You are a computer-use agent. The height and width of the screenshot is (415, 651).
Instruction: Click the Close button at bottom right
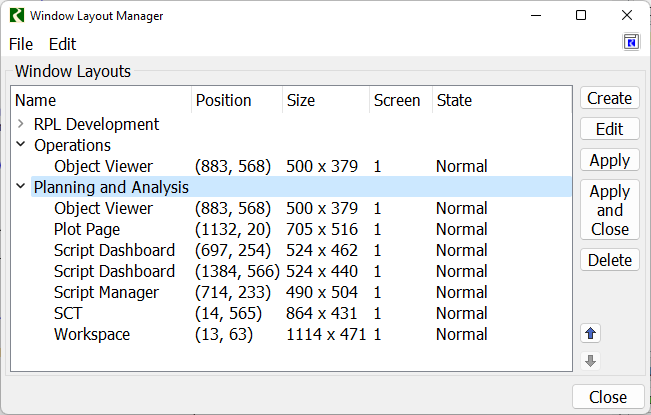(607, 397)
